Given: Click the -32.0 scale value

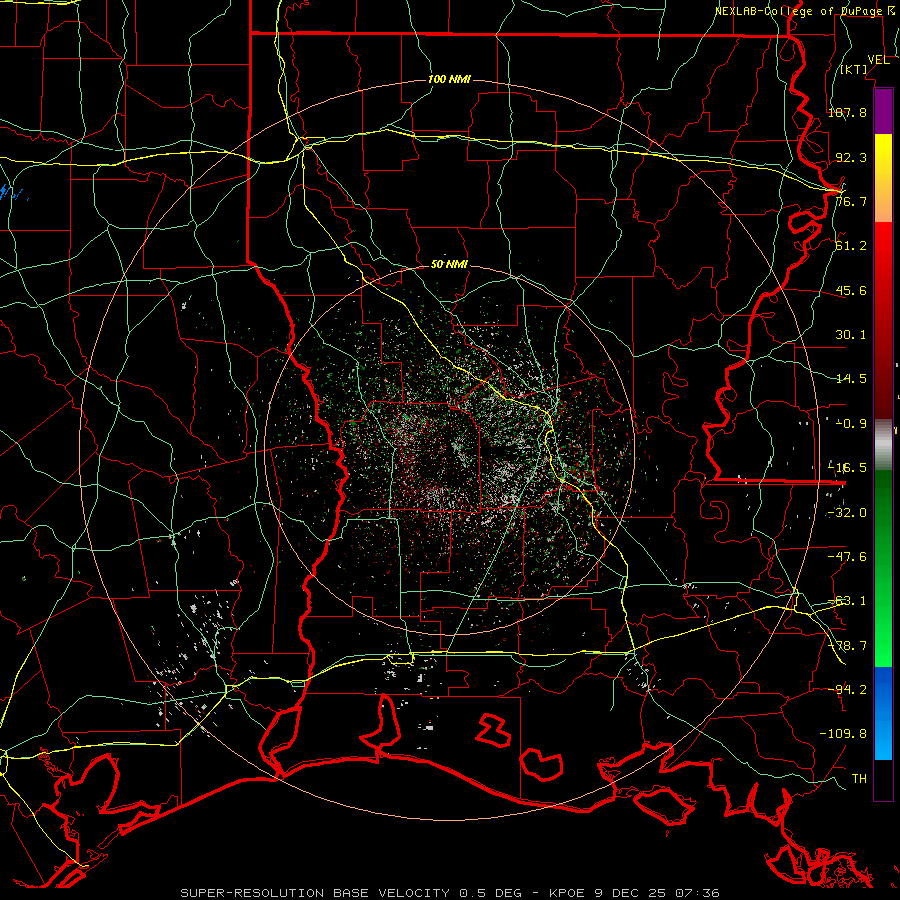Looking at the screenshot, I should tap(847, 513).
